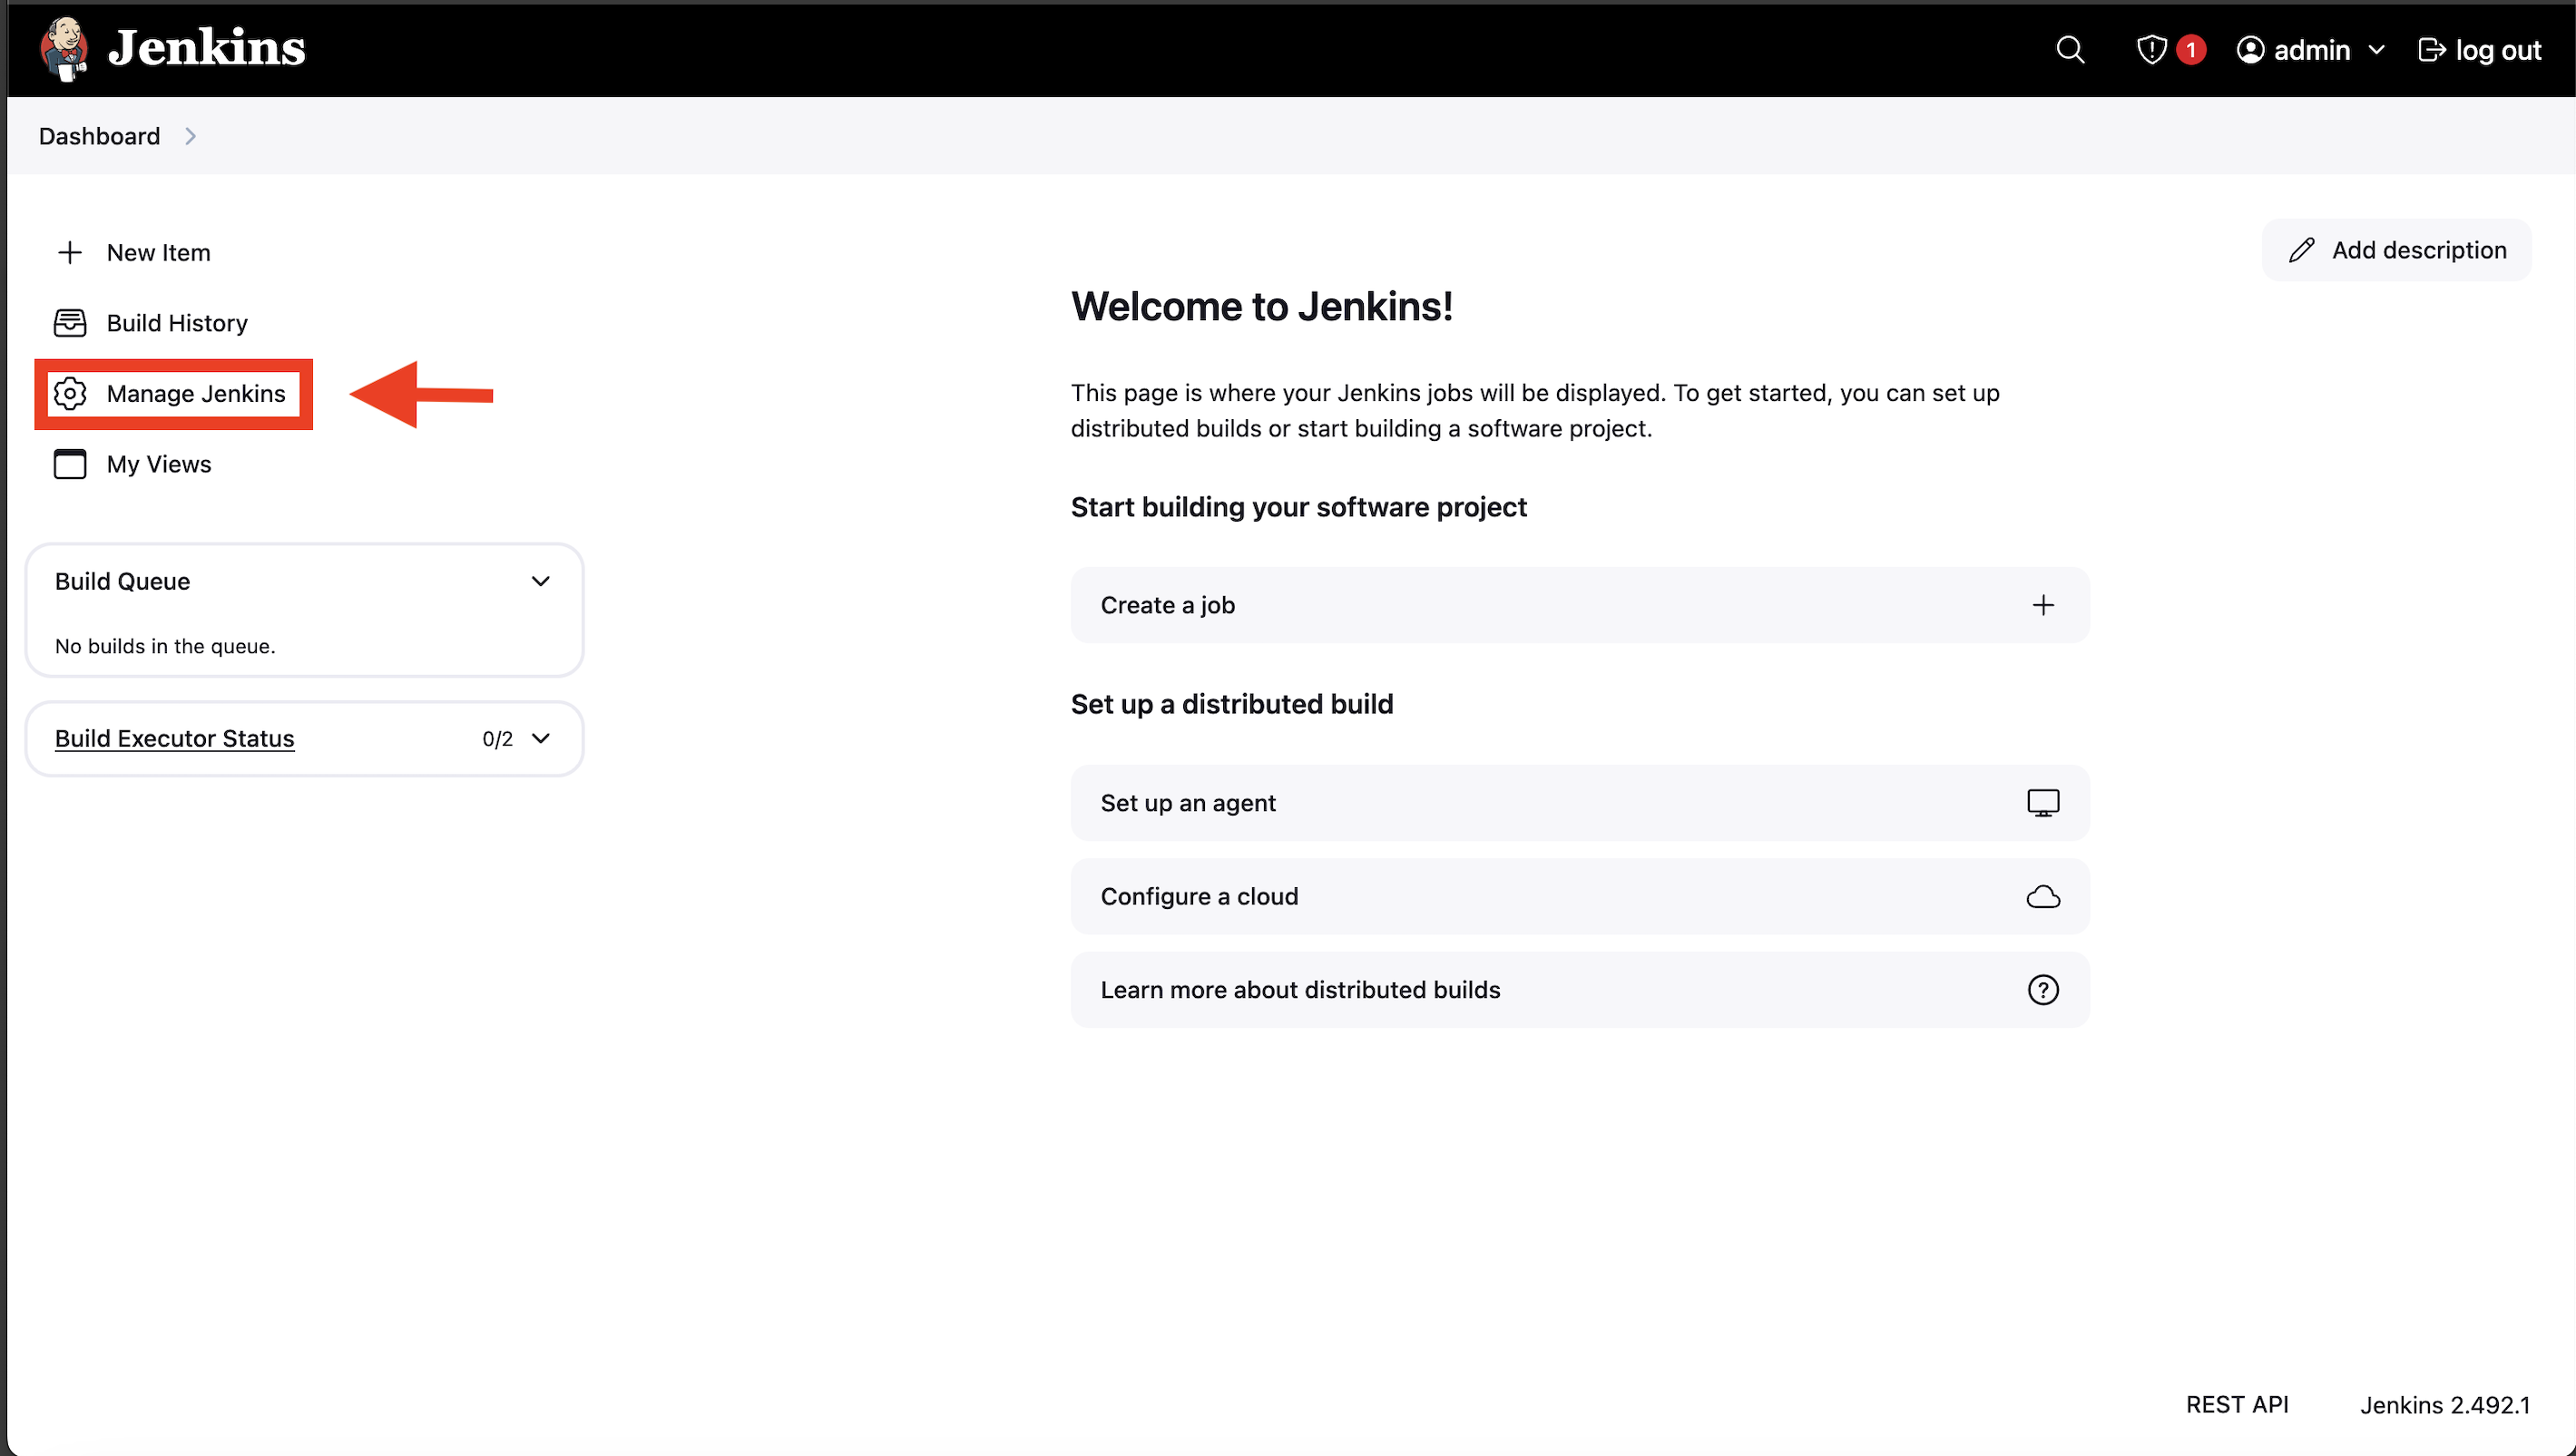
Task: Select Manage Jenkins from sidebar
Action: [x=196, y=393]
